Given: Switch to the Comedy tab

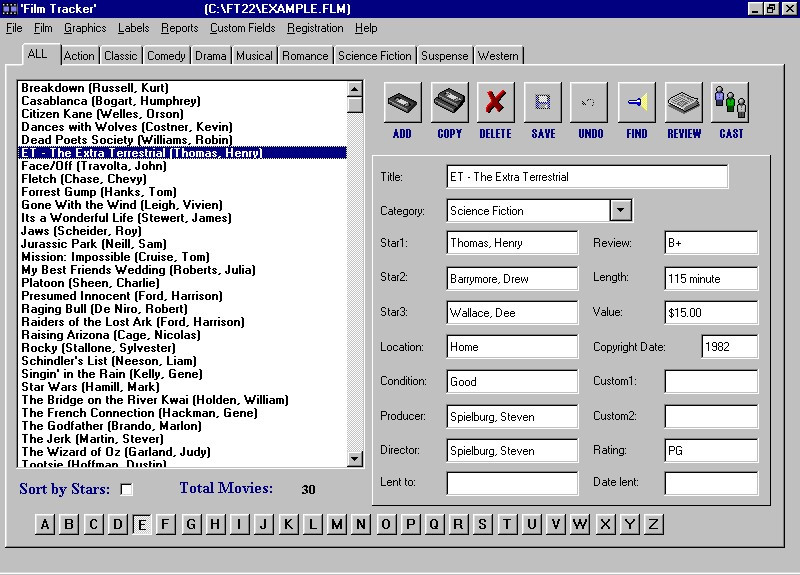Looking at the screenshot, I should [166, 56].
